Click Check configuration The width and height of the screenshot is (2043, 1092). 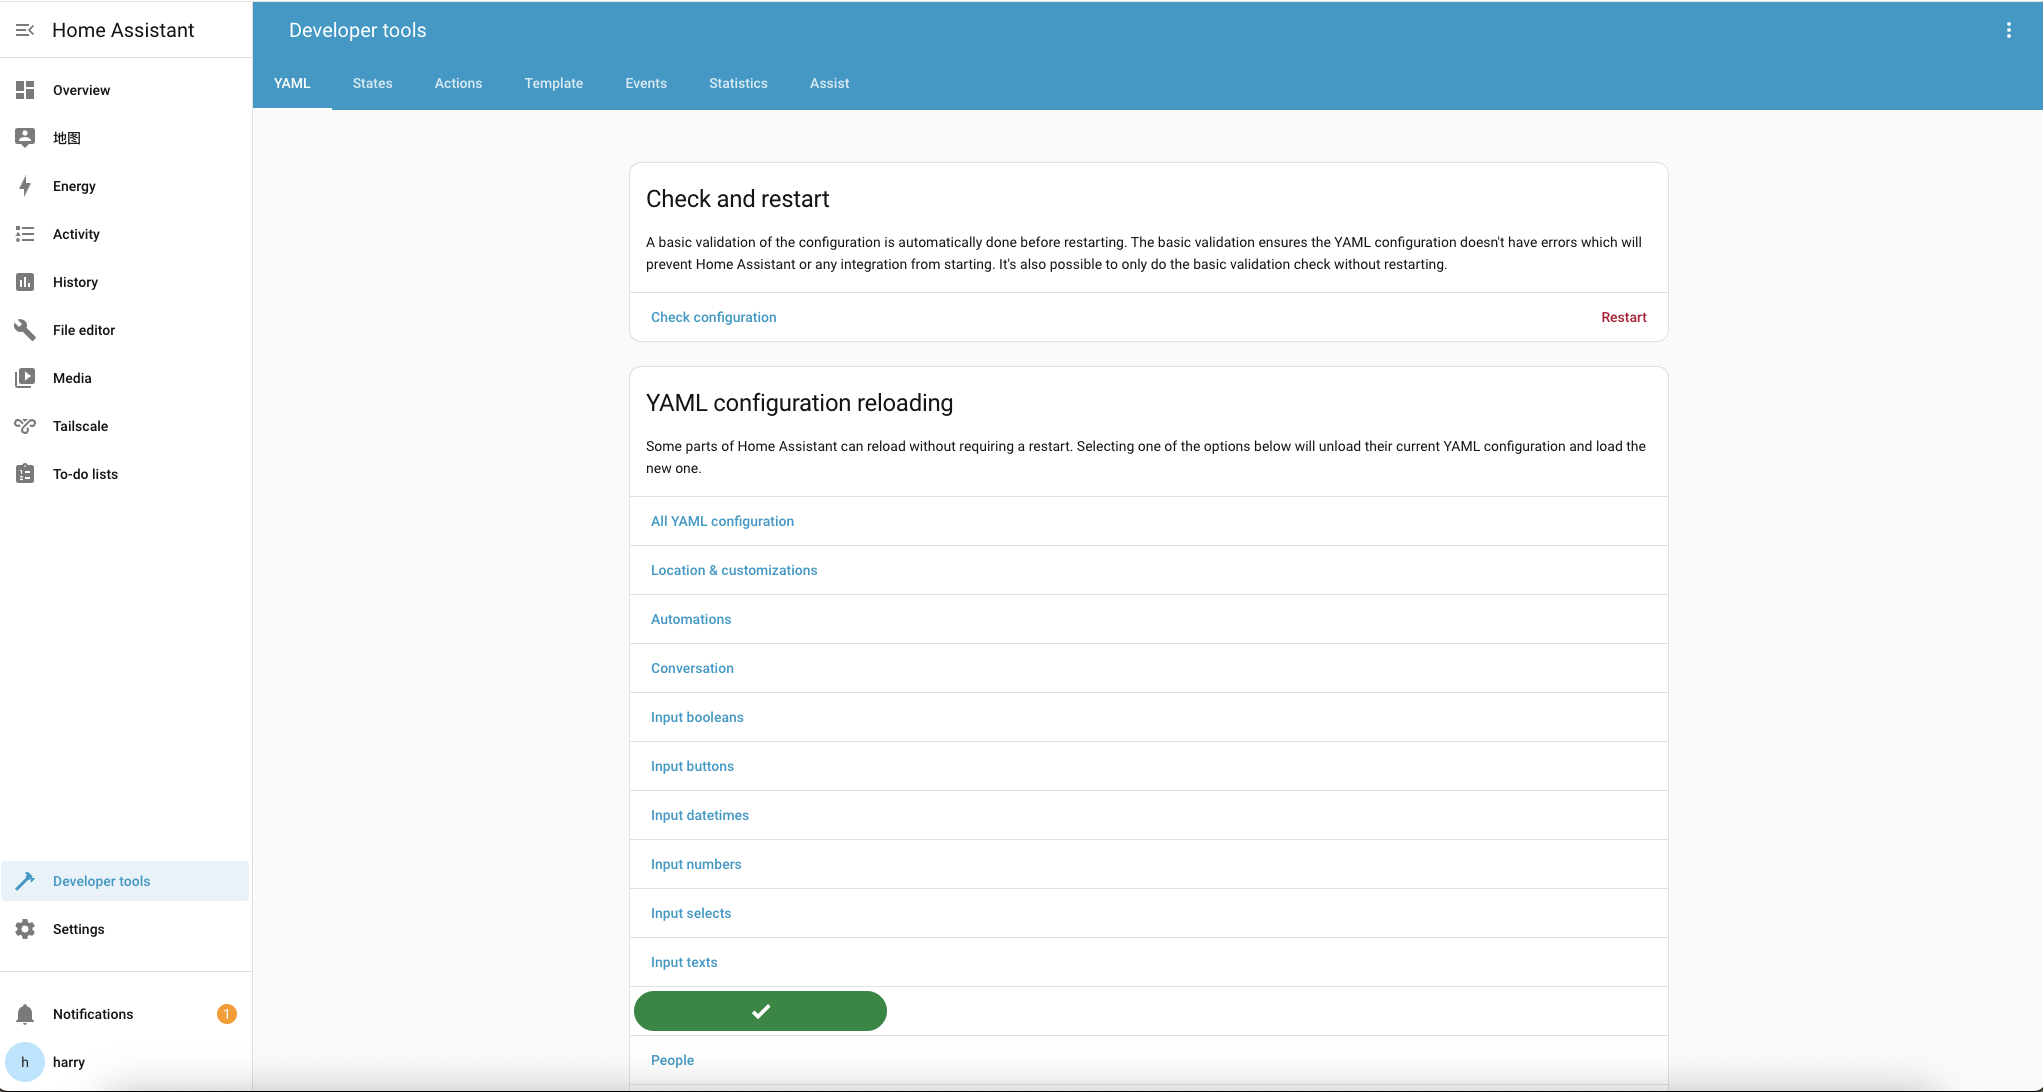[x=713, y=317]
